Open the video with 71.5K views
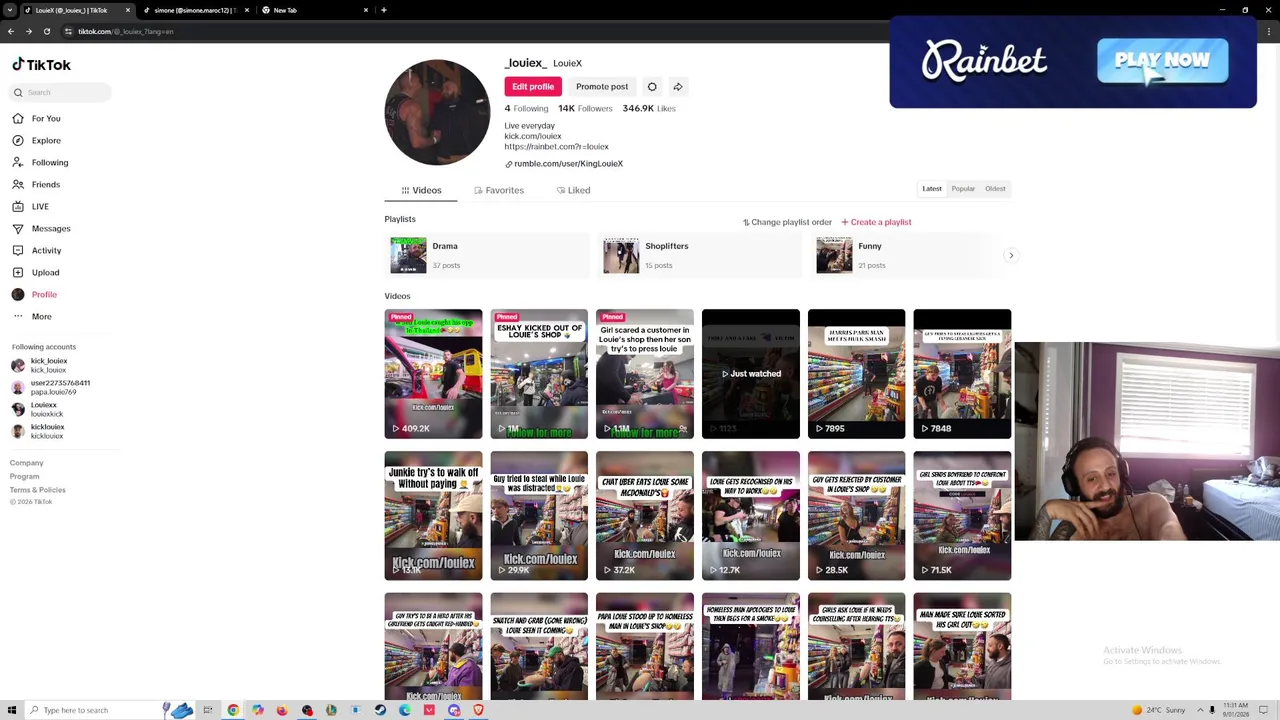 [x=962, y=516]
